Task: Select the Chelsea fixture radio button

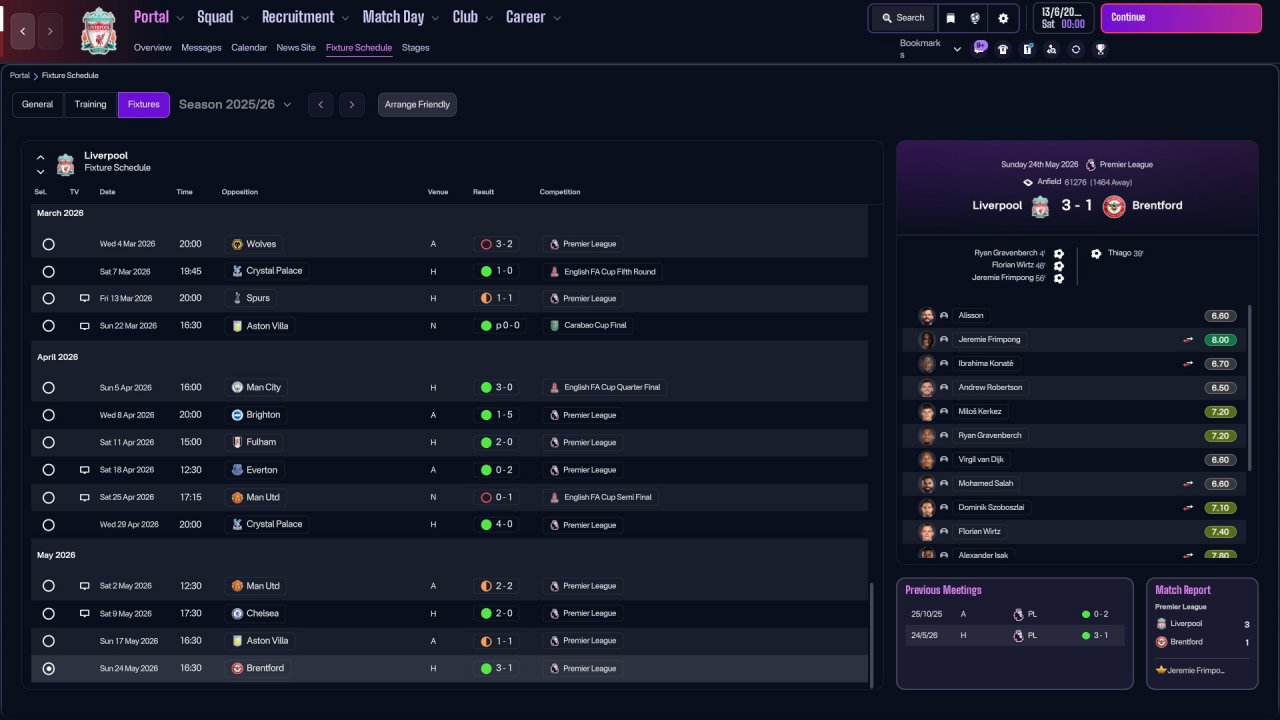Action: click(x=48, y=614)
